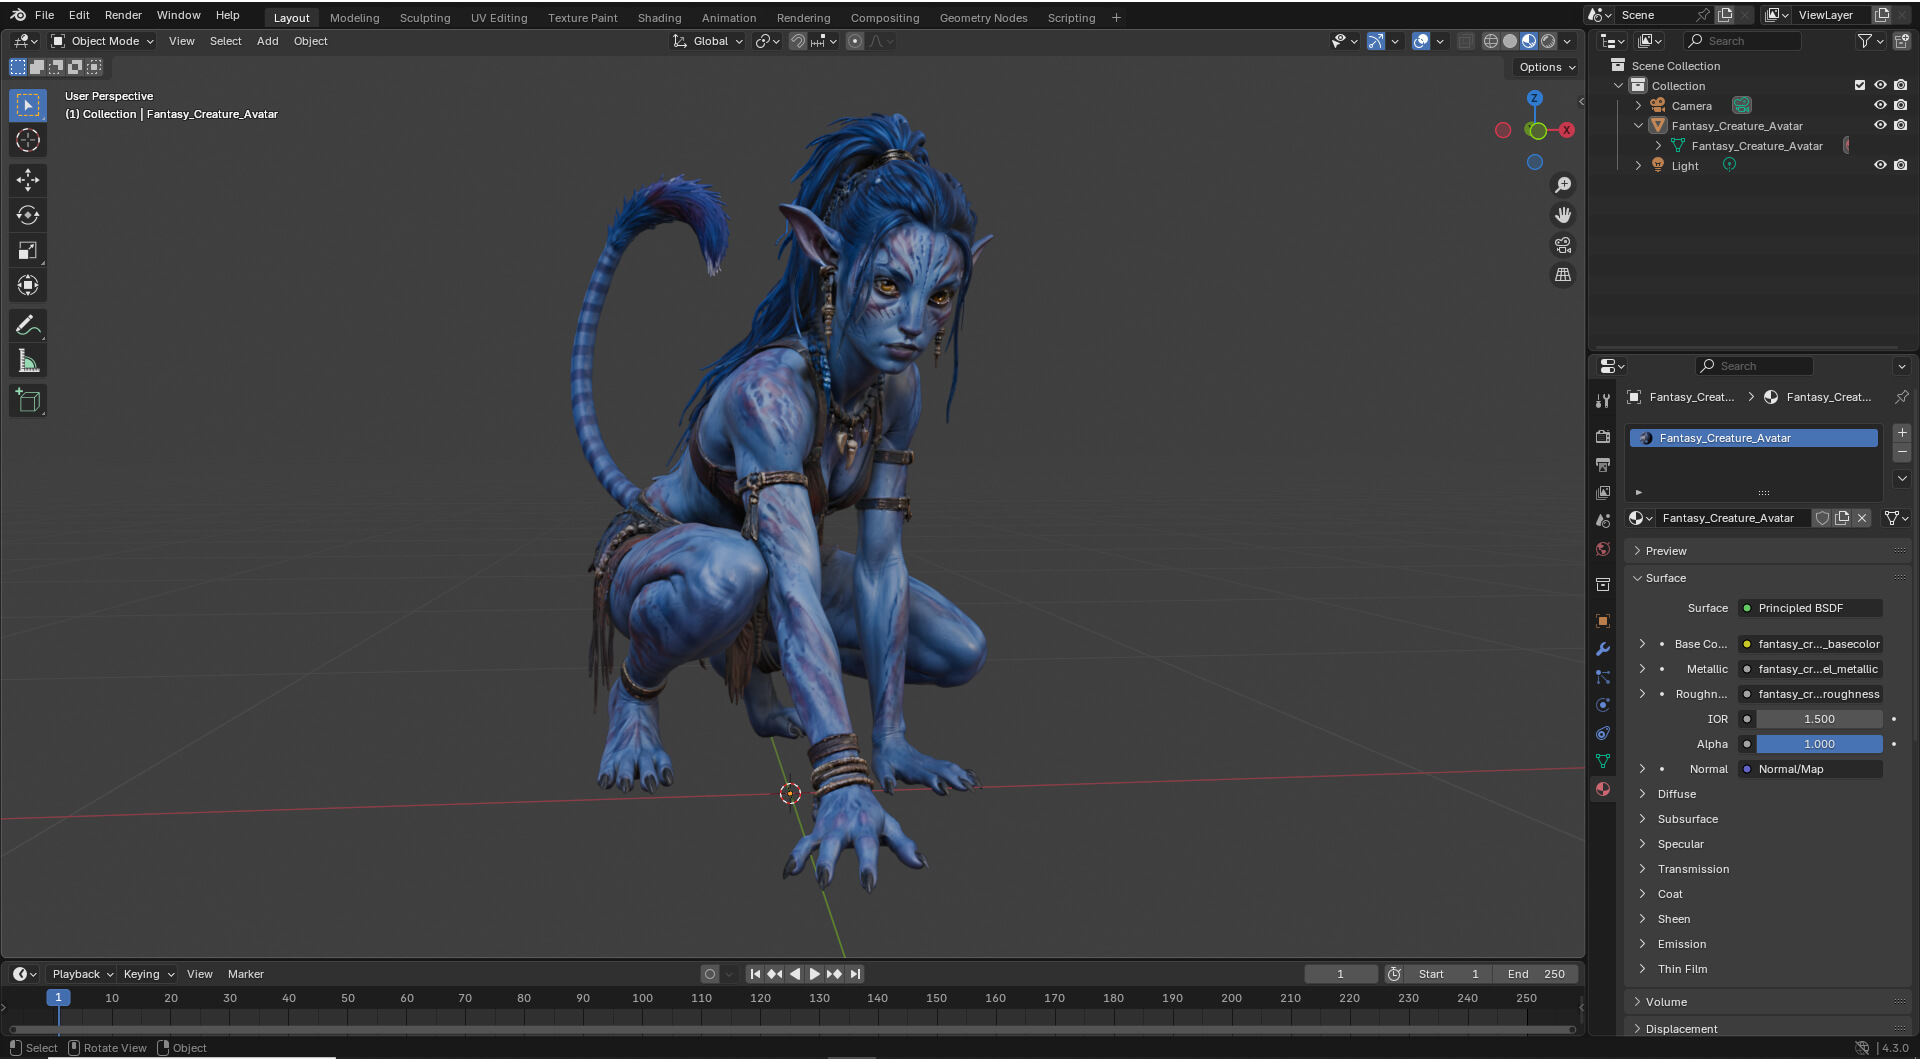Toggle Collection exclude checkbox
The image size is (1920, 1059).
click(x=1860, y=85)
